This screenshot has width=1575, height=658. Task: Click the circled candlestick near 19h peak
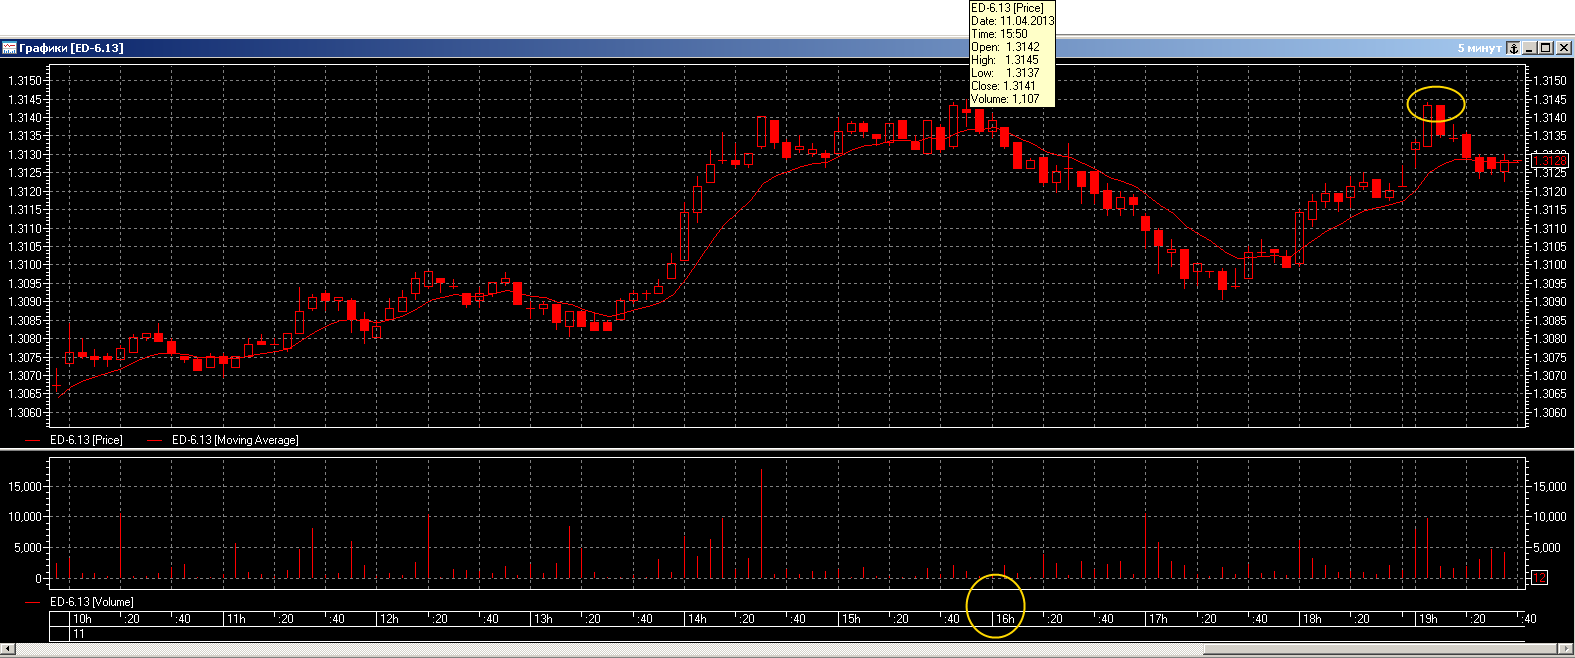(1440, 118)
